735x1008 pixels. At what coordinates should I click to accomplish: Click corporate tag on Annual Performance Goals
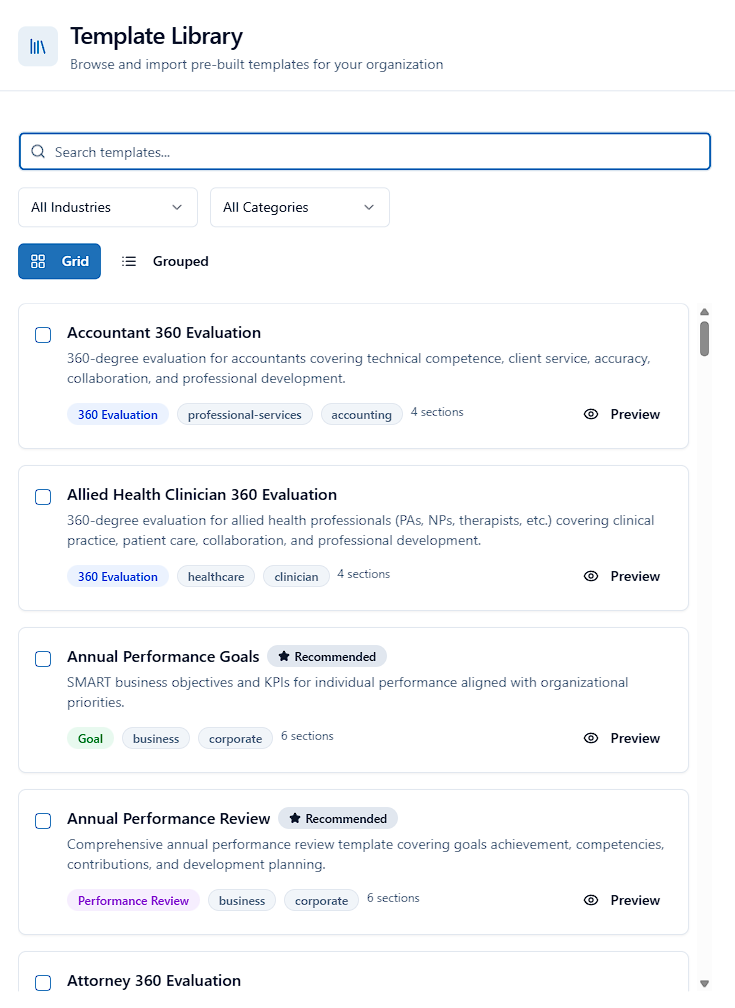click(x=235, y=739)
